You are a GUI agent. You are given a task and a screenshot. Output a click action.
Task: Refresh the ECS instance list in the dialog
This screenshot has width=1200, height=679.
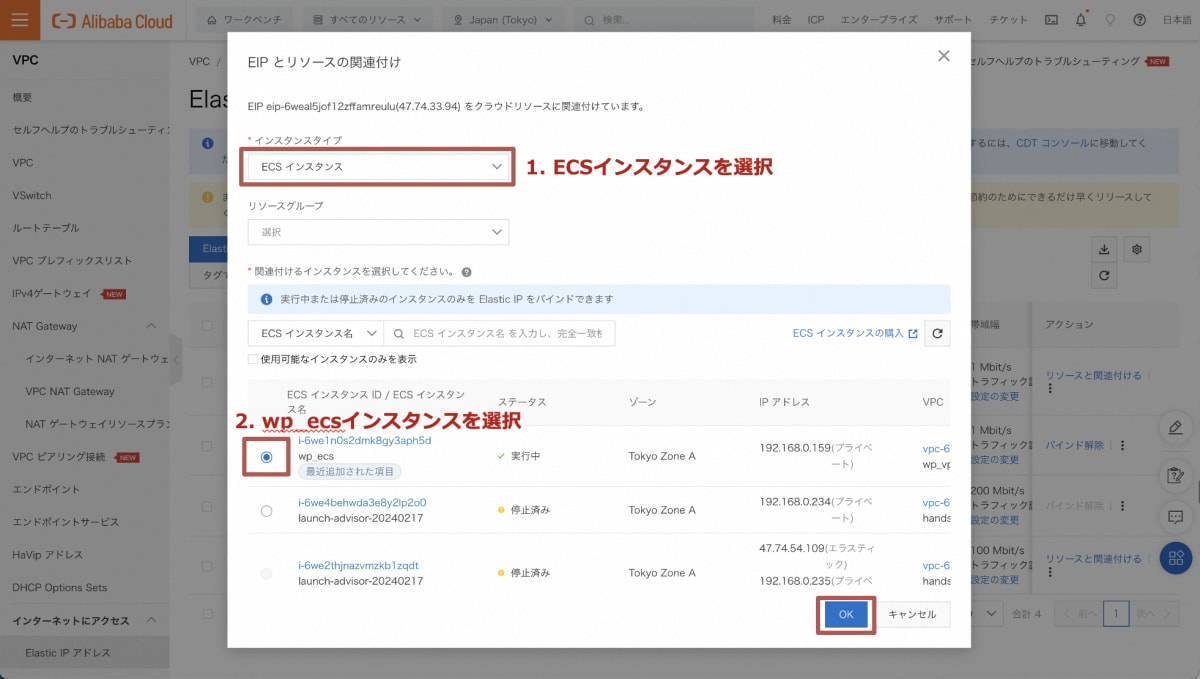[x=936, y=333]
